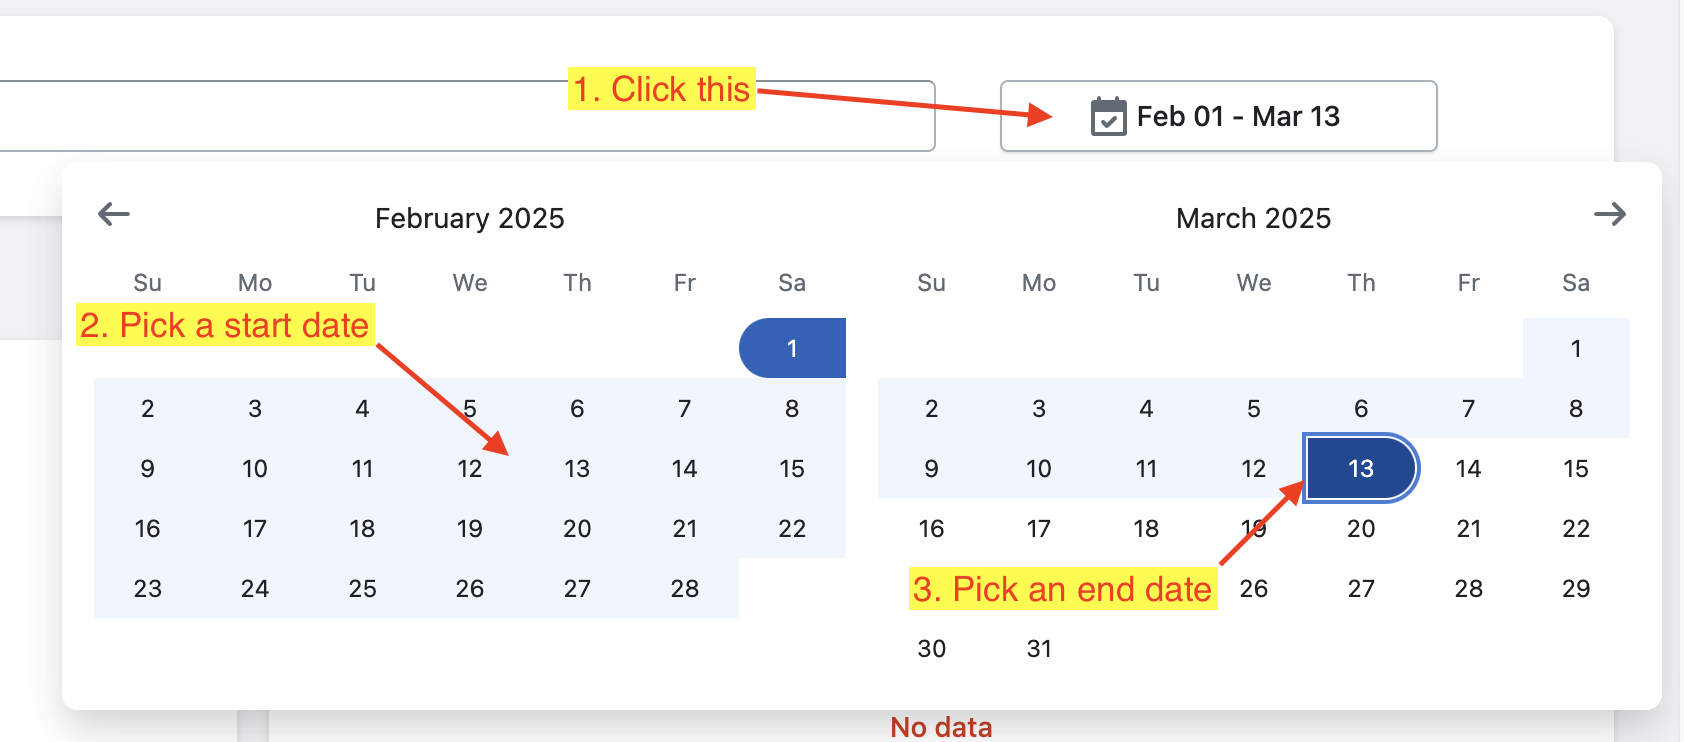Select February 20 date cell
Image resolution: width=1684 pixels, height=742 pixels.
pos(577,528)
